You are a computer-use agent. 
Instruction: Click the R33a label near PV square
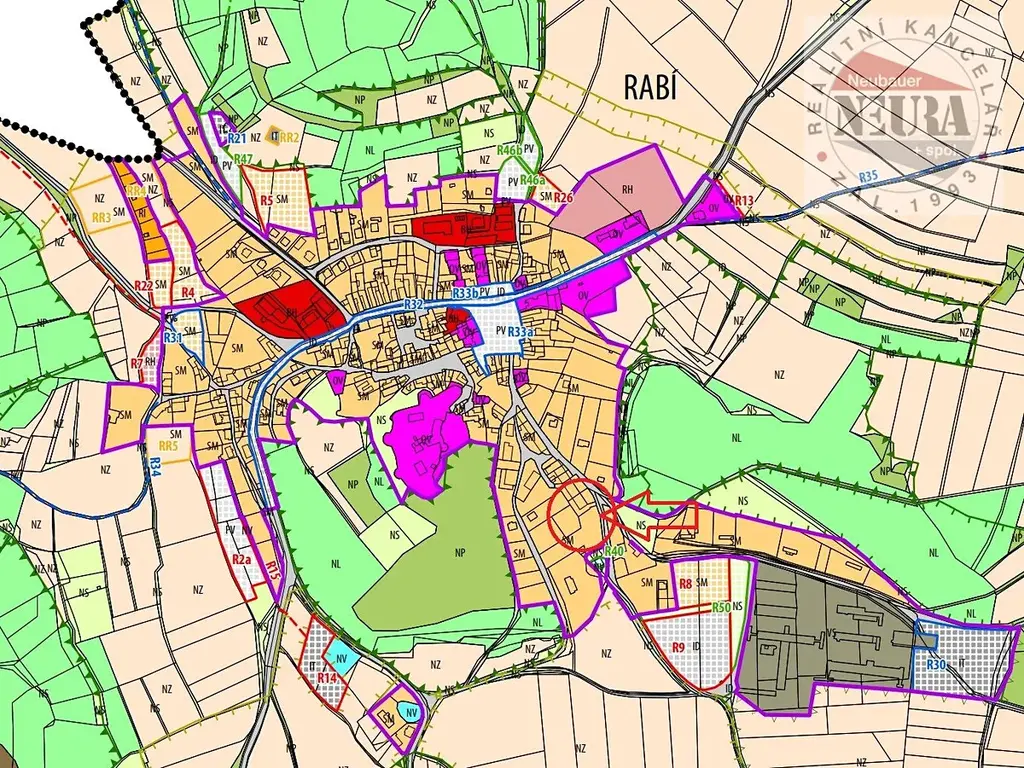coord(520,331)
